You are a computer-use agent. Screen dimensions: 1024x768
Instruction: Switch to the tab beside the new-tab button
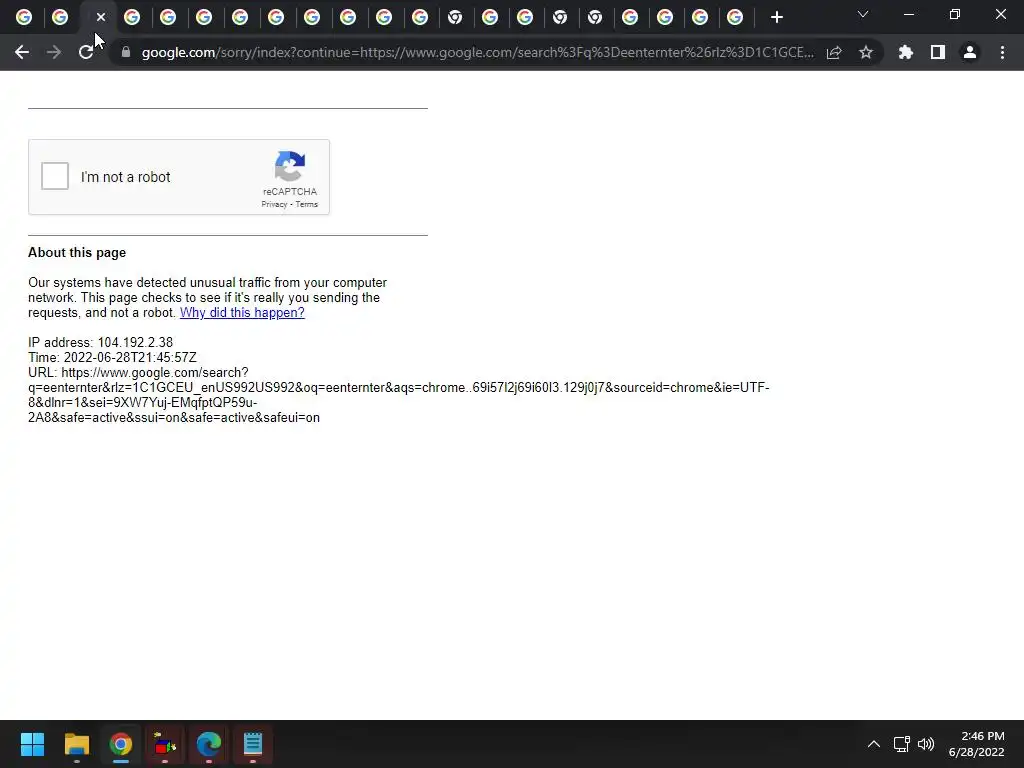735,18
